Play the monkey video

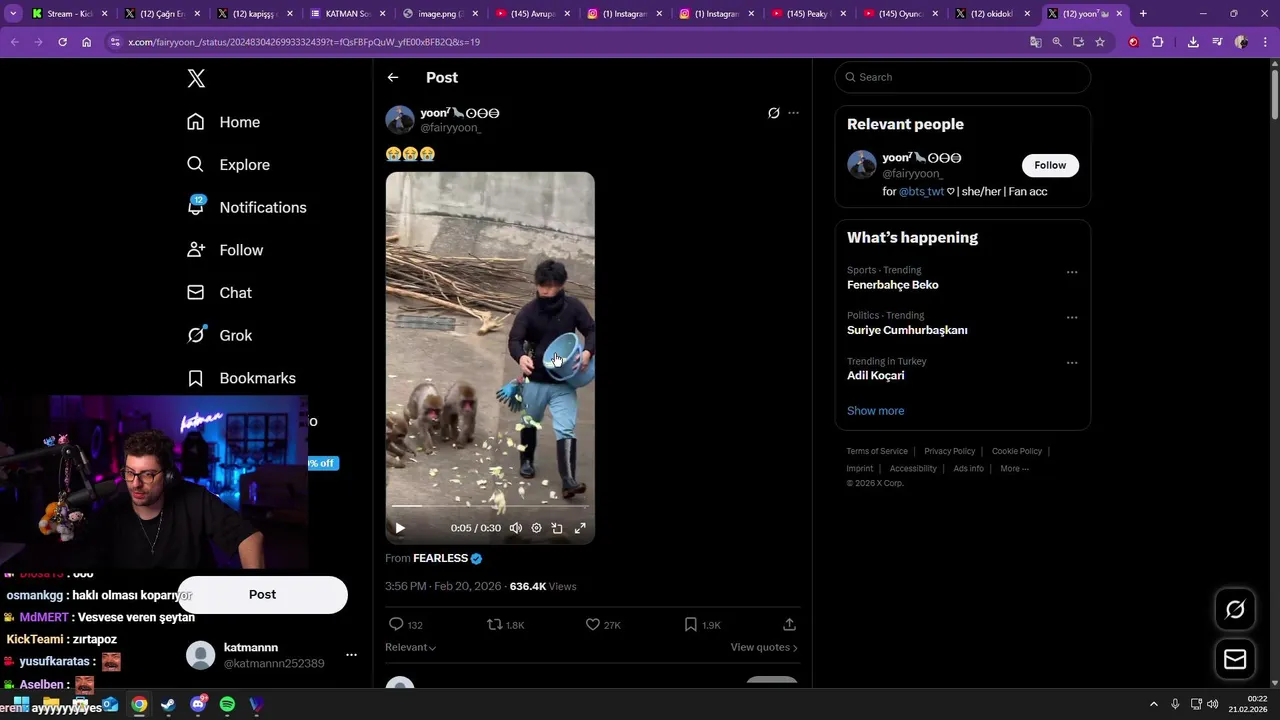coord(400,528)
